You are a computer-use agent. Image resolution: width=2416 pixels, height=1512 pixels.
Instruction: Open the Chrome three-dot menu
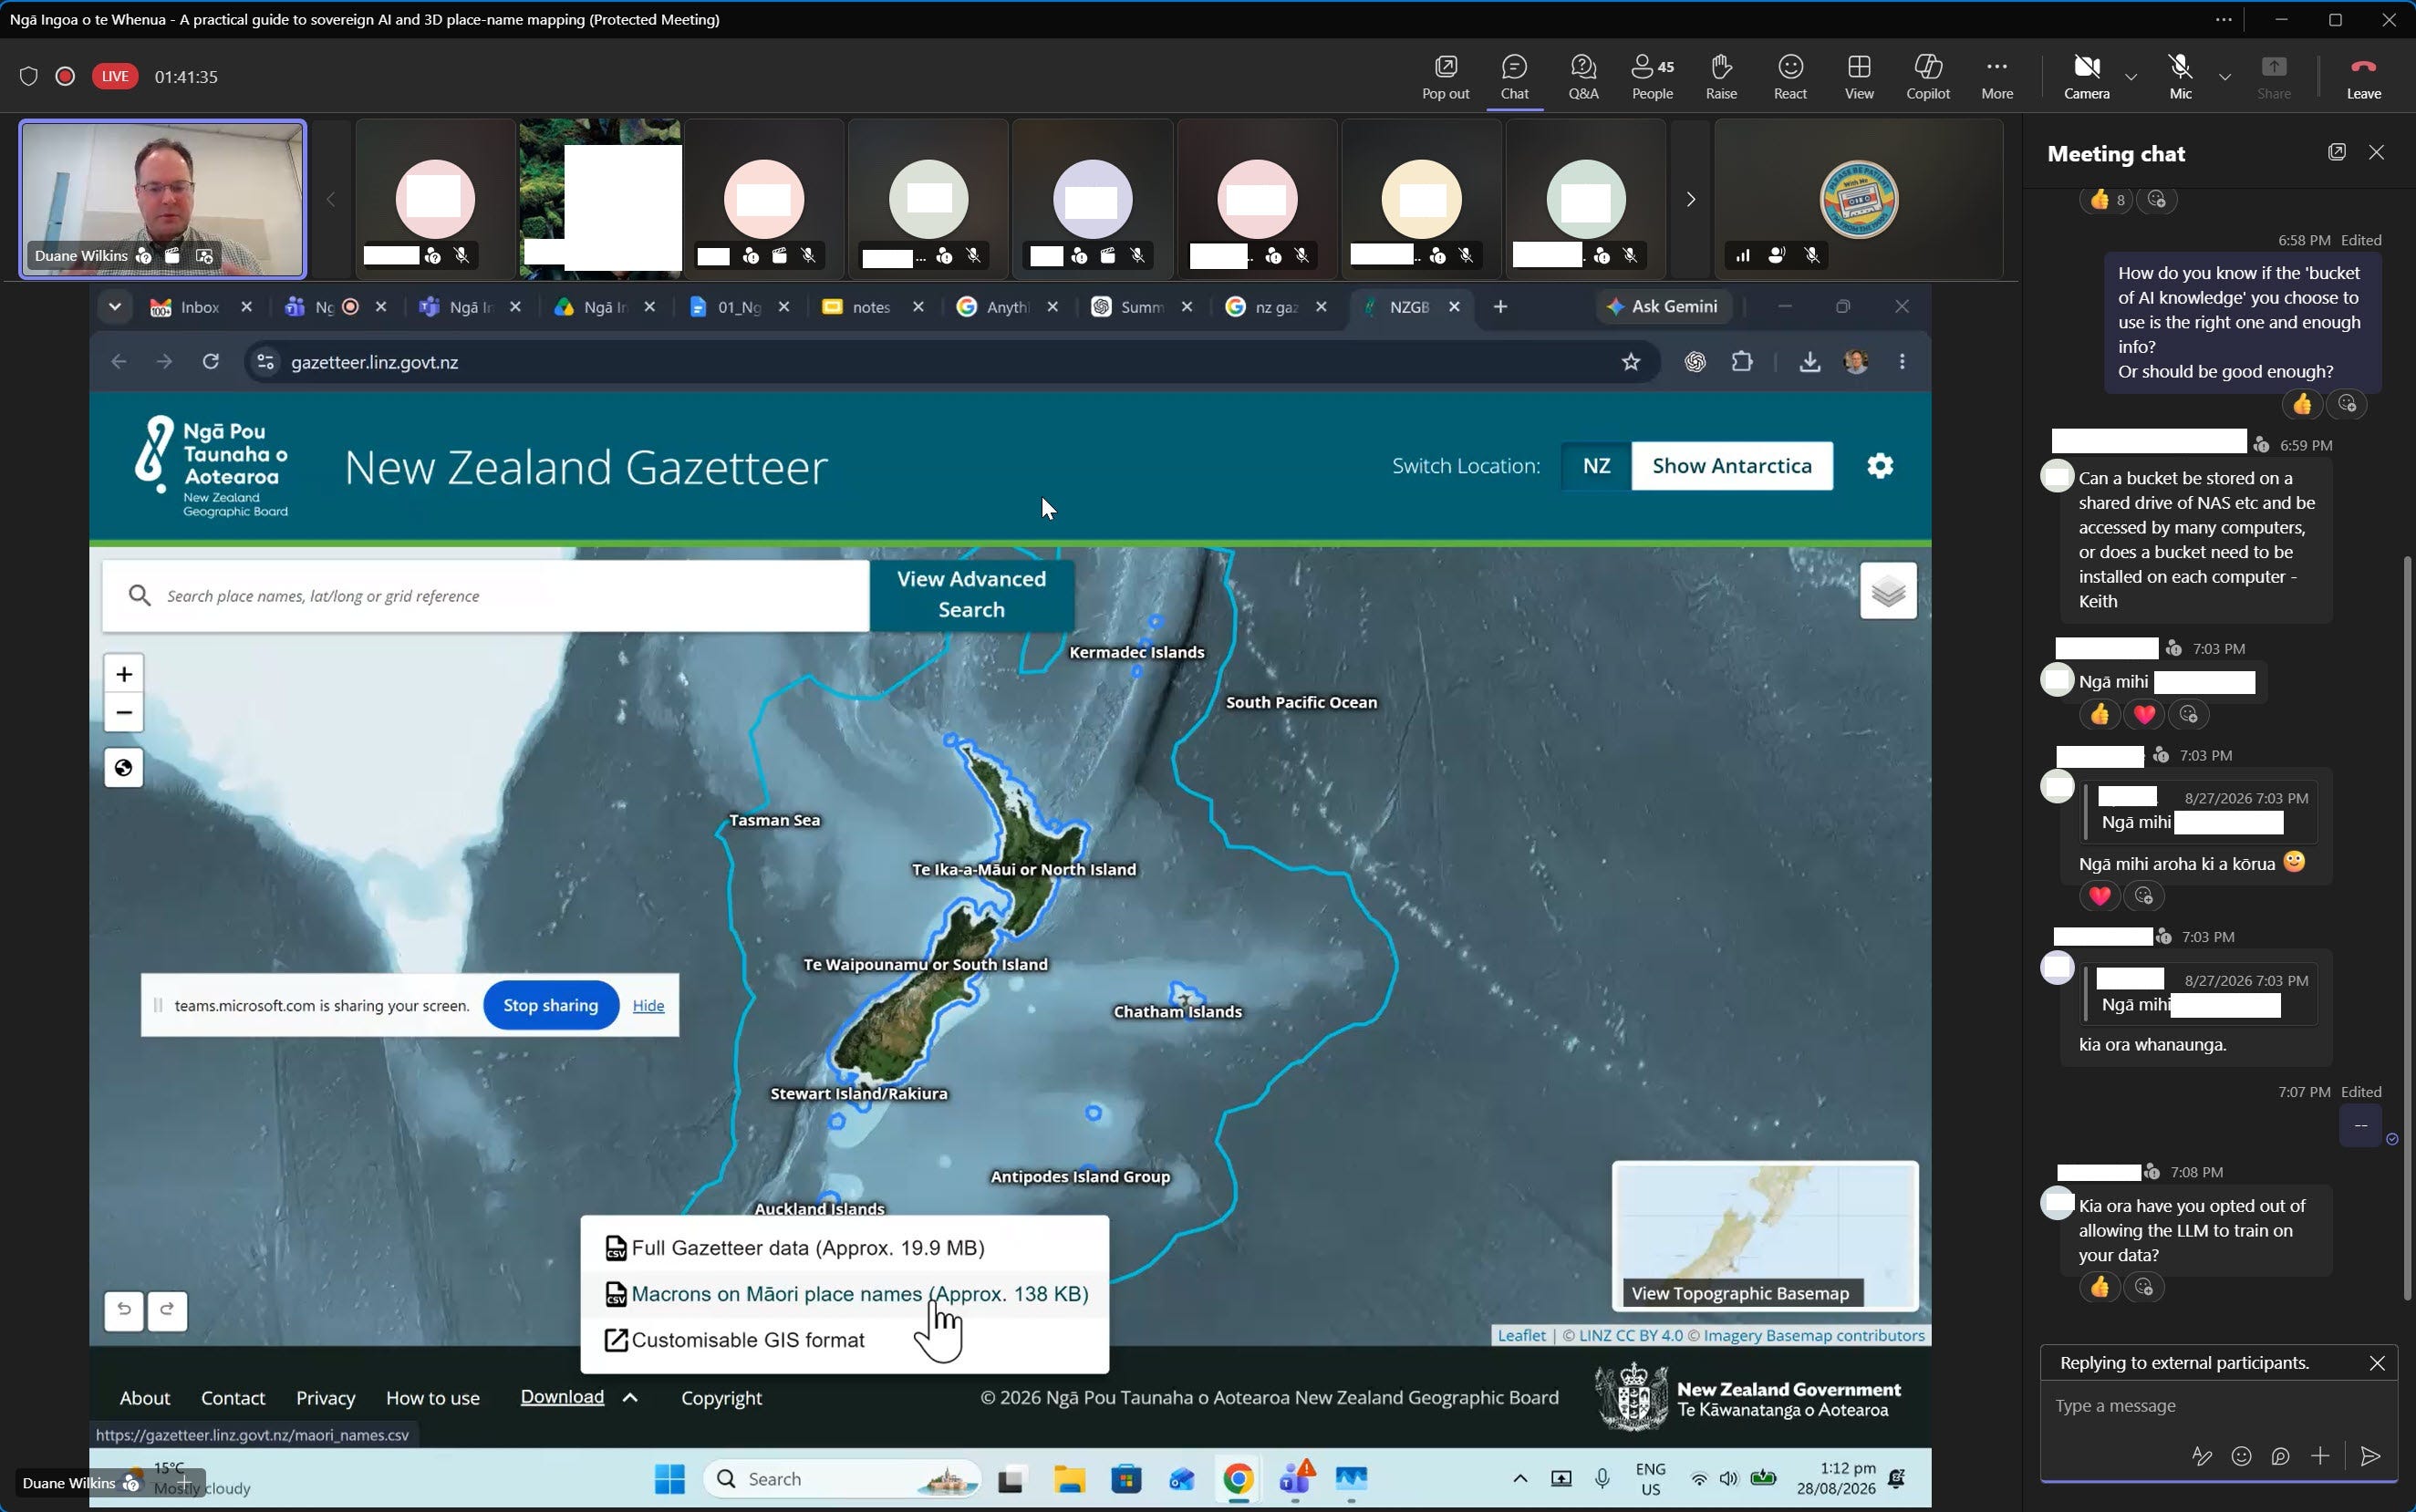click(x=1902, y=362)
